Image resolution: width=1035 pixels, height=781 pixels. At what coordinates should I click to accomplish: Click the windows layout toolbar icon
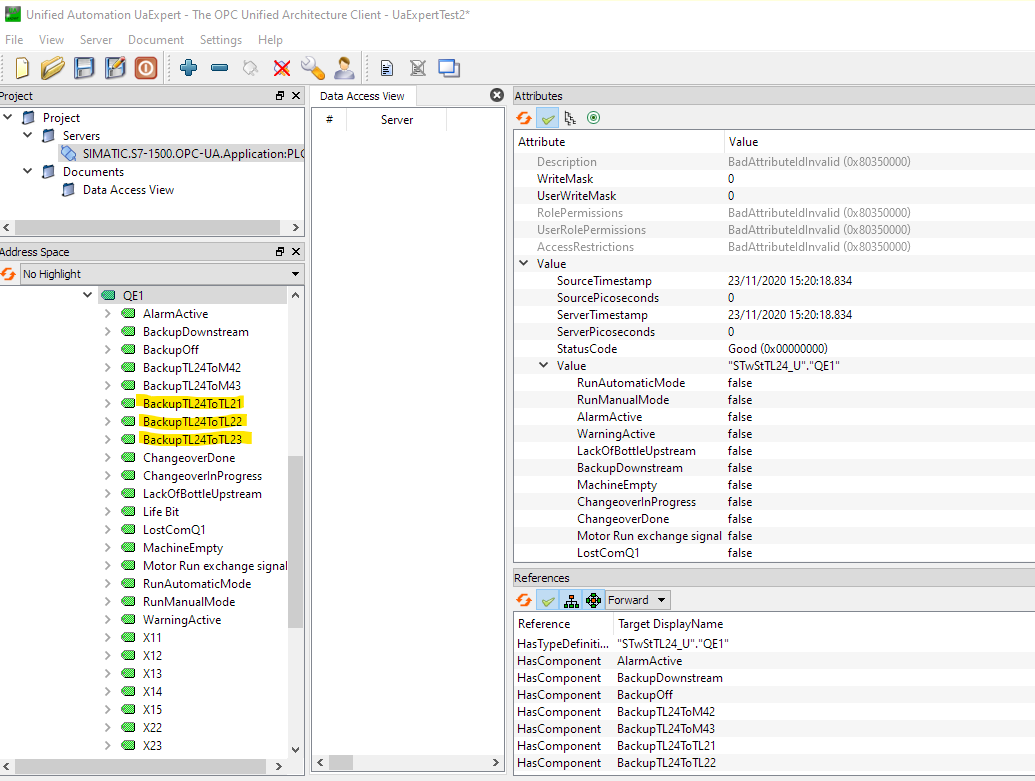pyautogui.click(x=449, y=67)
